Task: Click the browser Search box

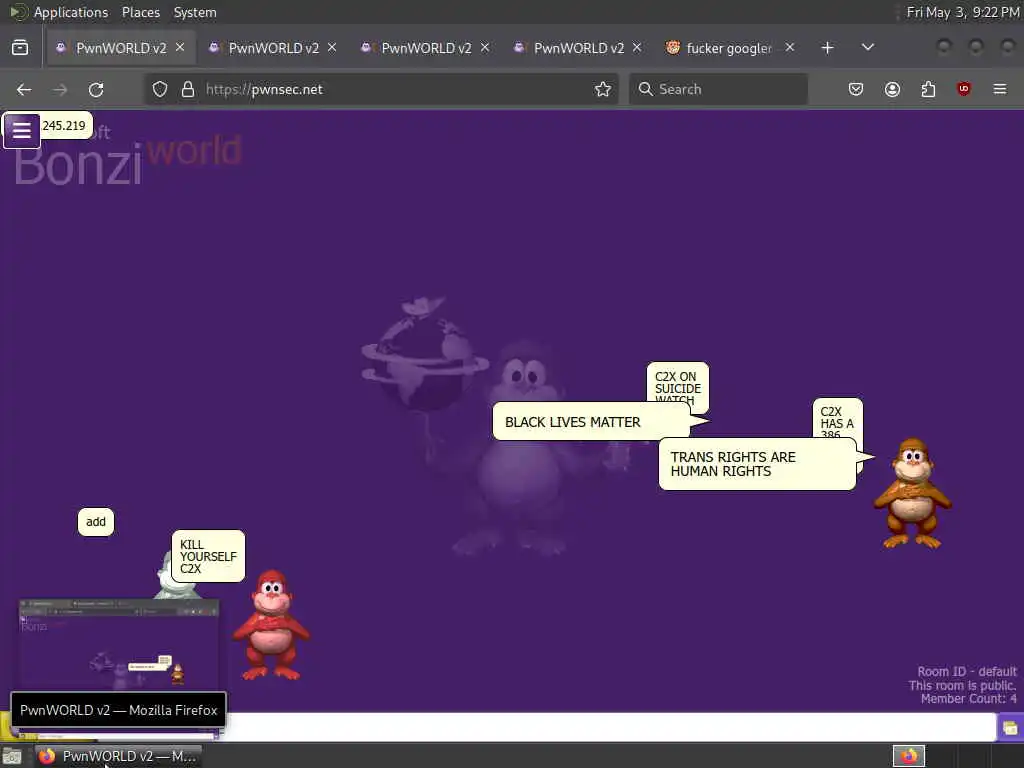Action: coord(718,89)
